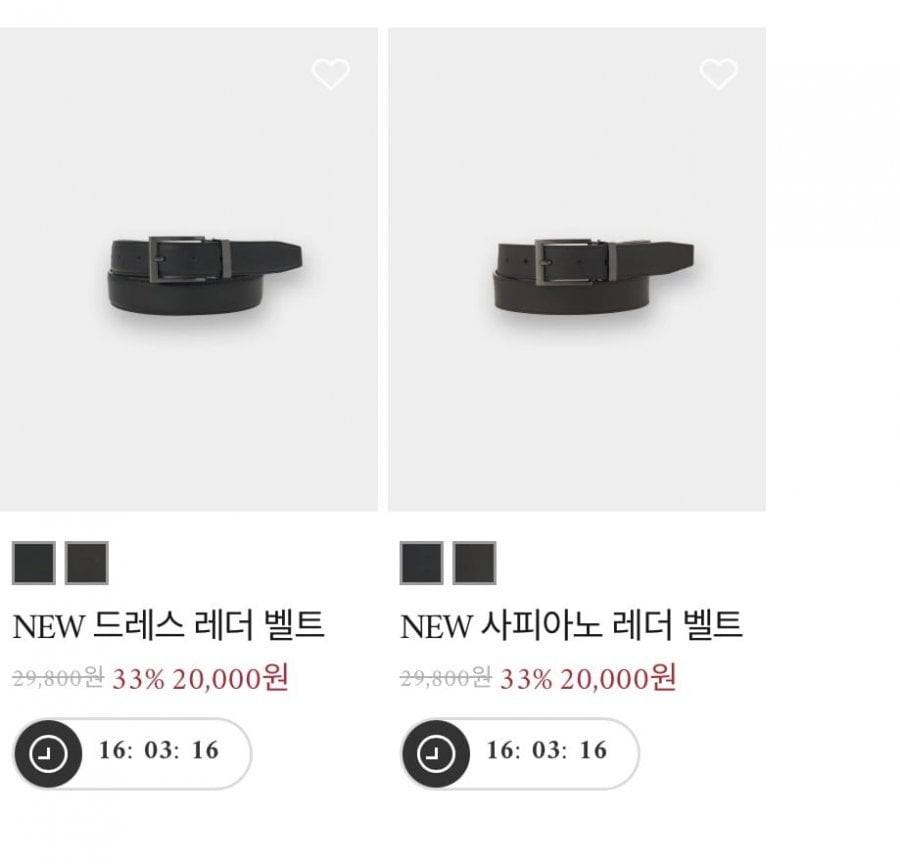Click struck-through 29,800원 price of 사피아노 레더 벨트
900x864 pixels.
(x=446, y=678)
